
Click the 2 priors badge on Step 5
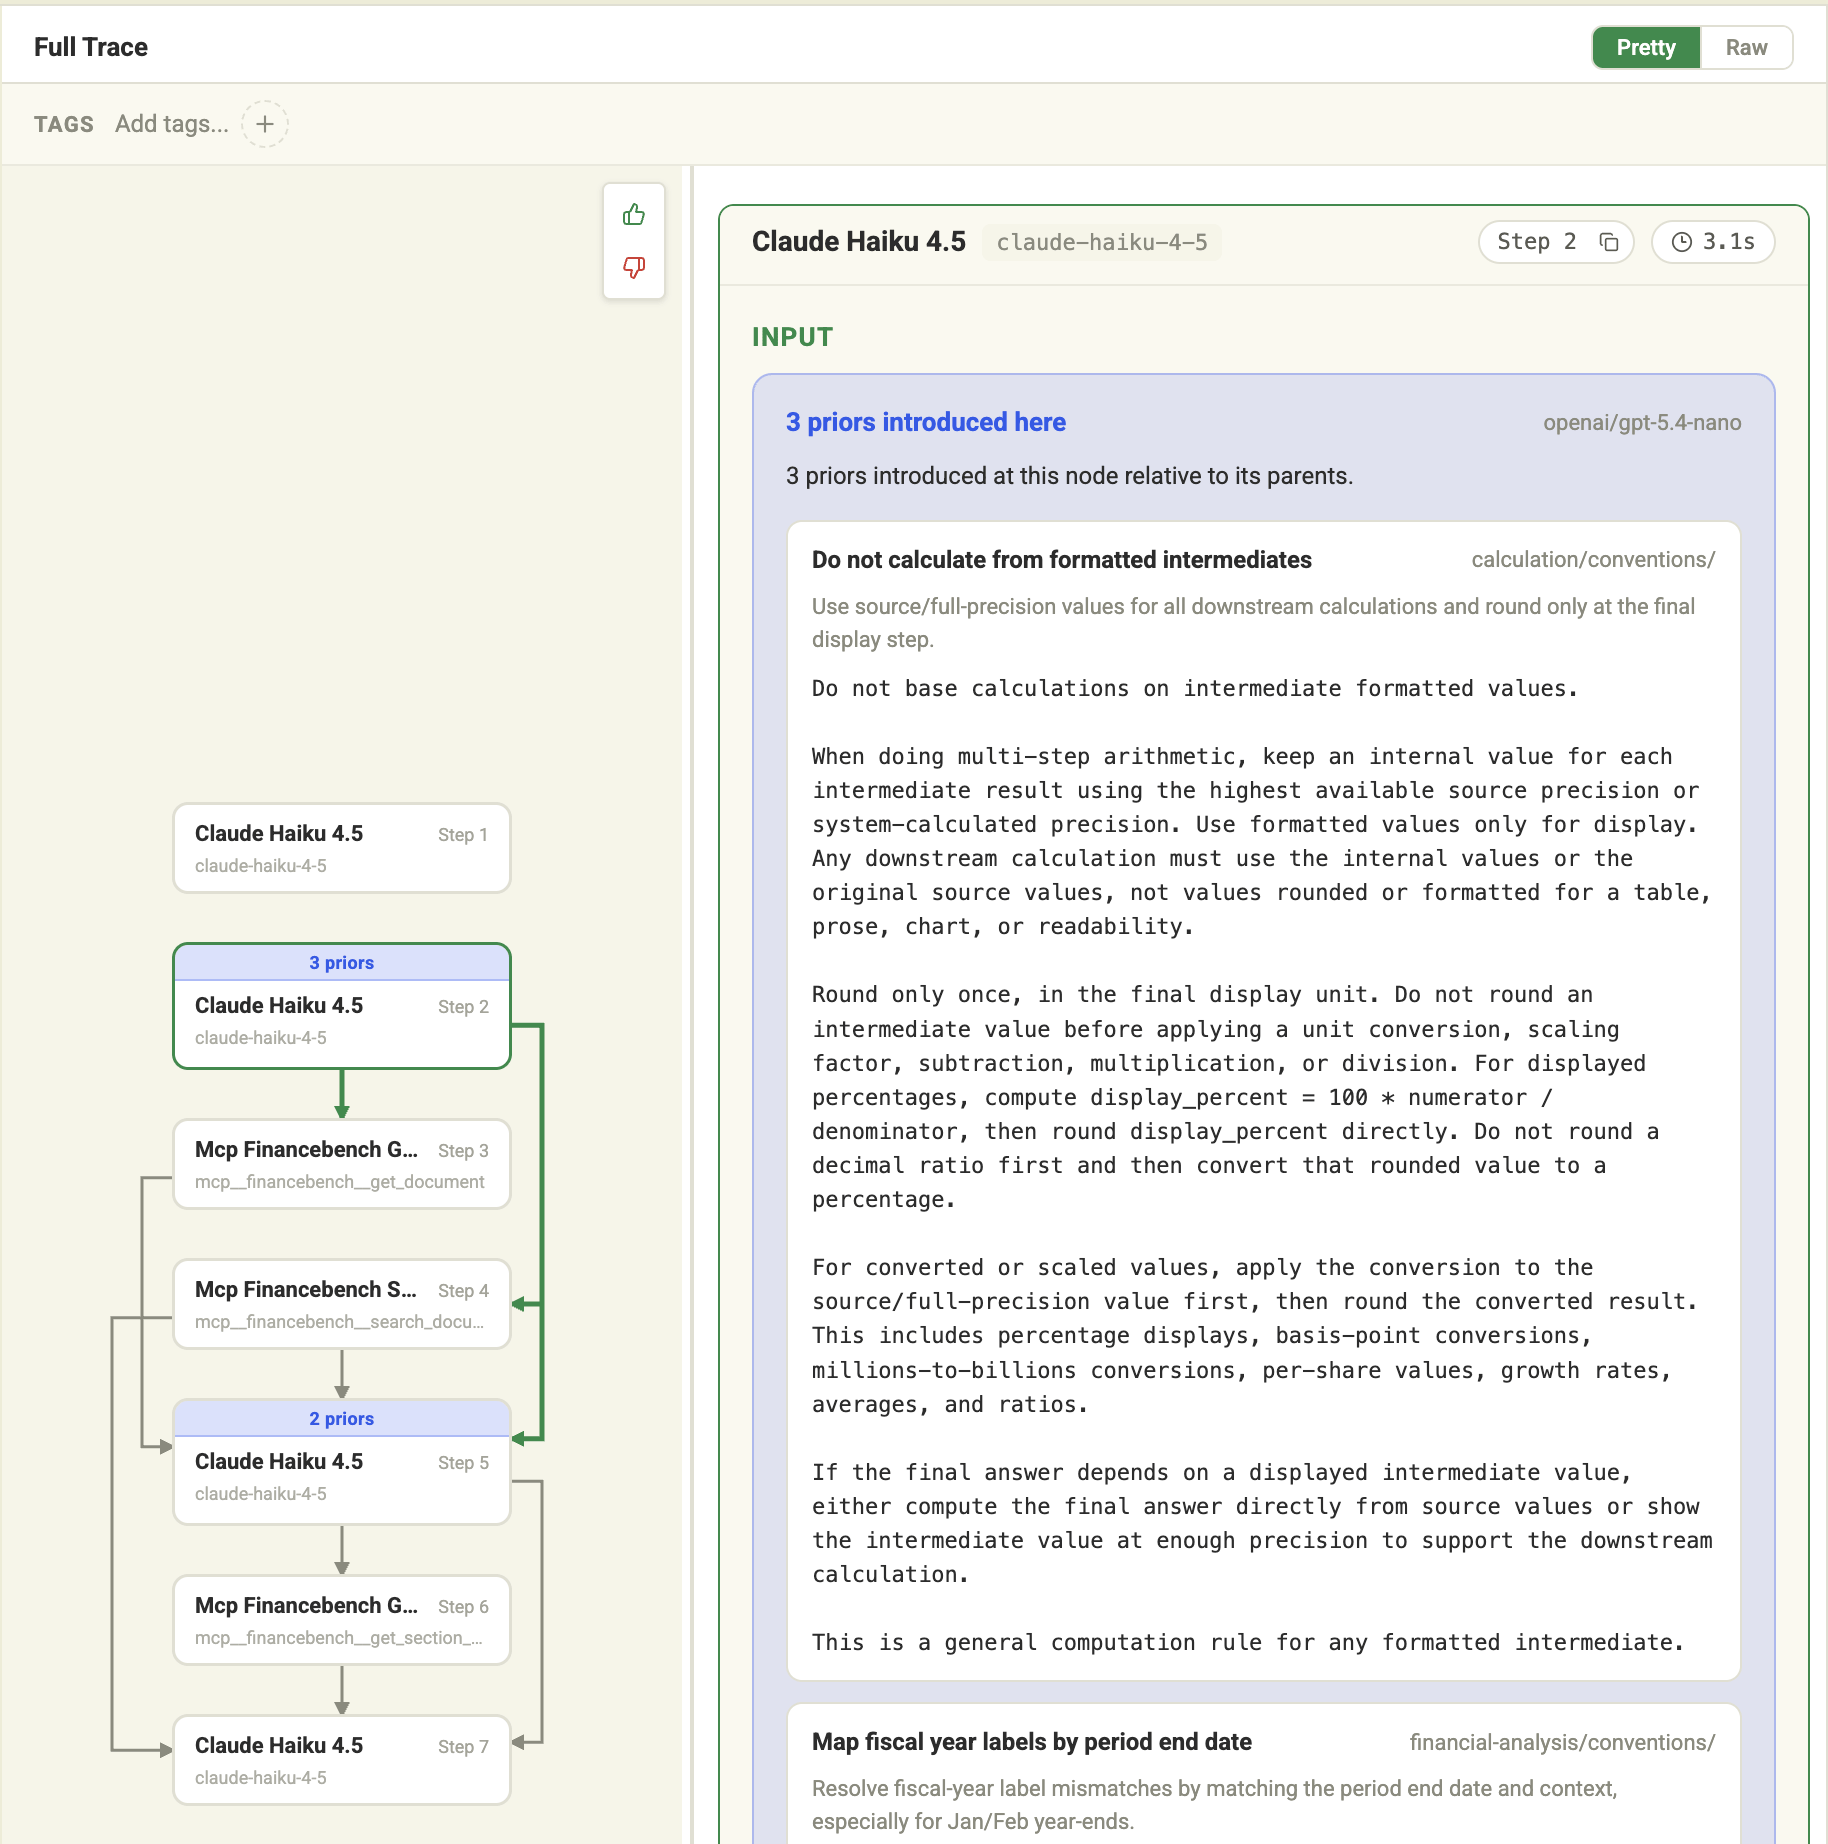[342, 1419]
